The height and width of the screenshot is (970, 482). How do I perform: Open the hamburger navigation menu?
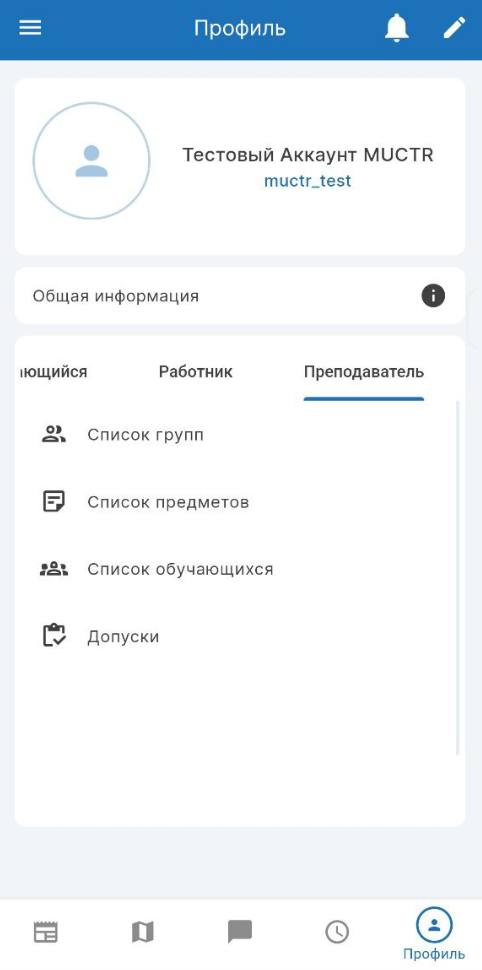30,28
